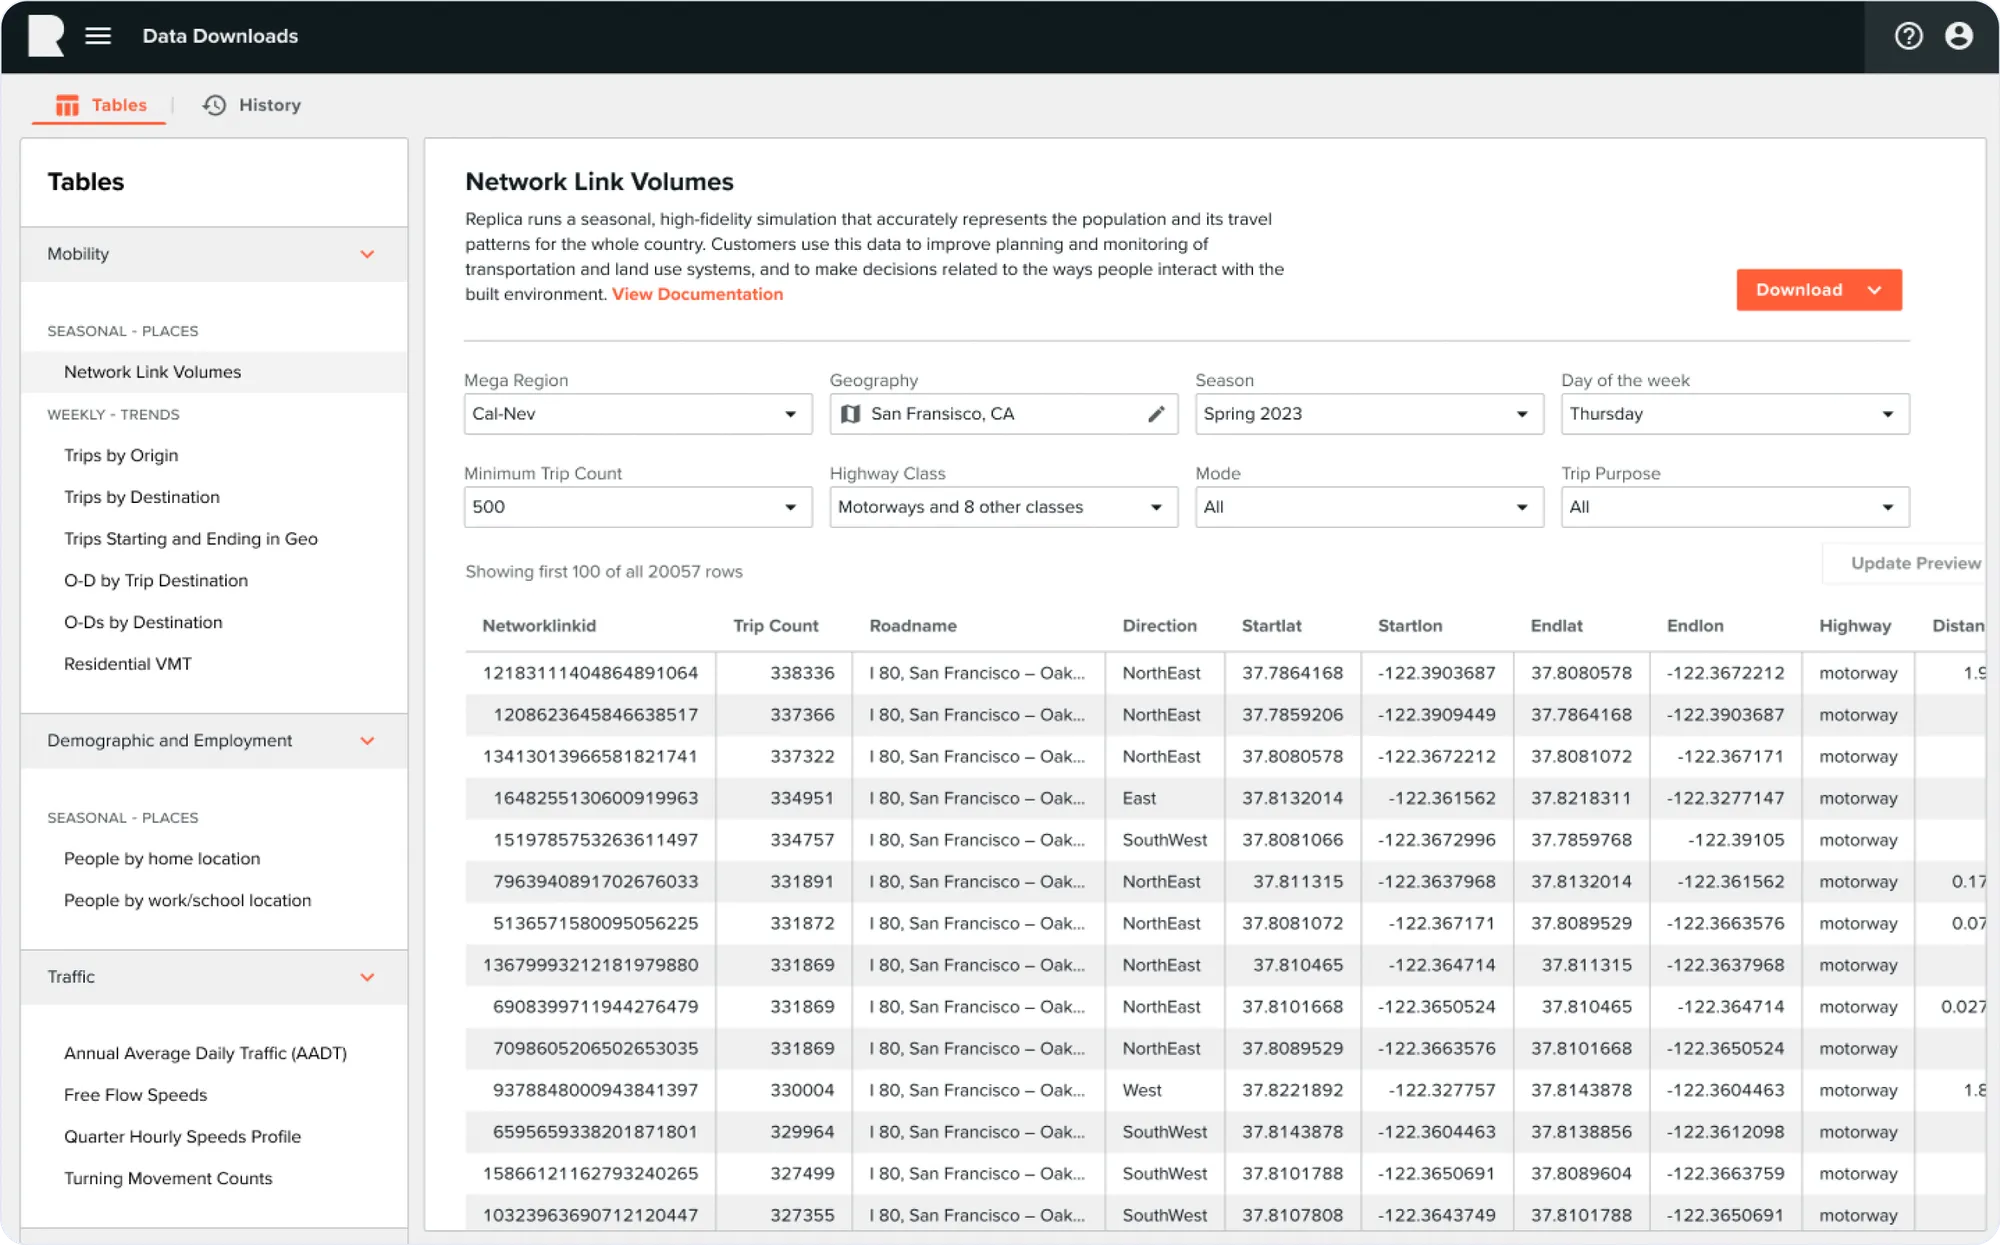Select Trips Starting and Ending in Geo
The height and width of the screenshot is (1245, 2000).
pos(191,539)
